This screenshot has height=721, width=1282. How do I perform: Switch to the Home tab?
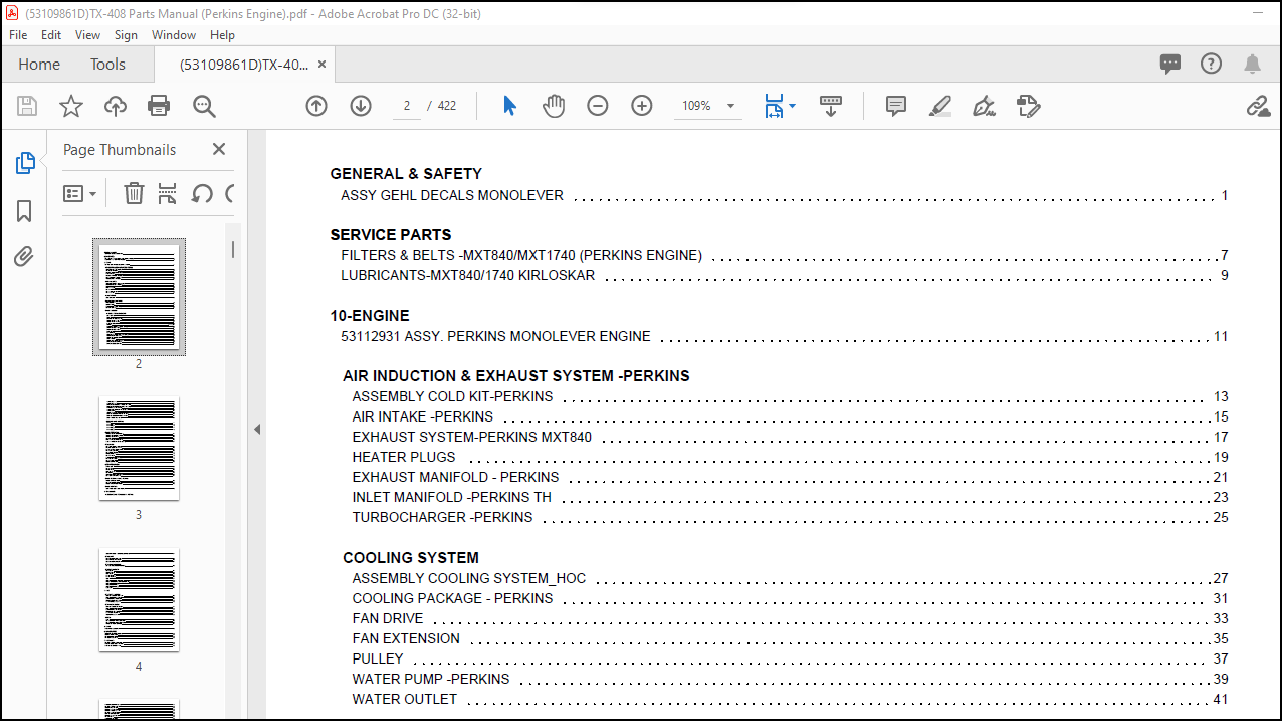[x=39, y=64]
